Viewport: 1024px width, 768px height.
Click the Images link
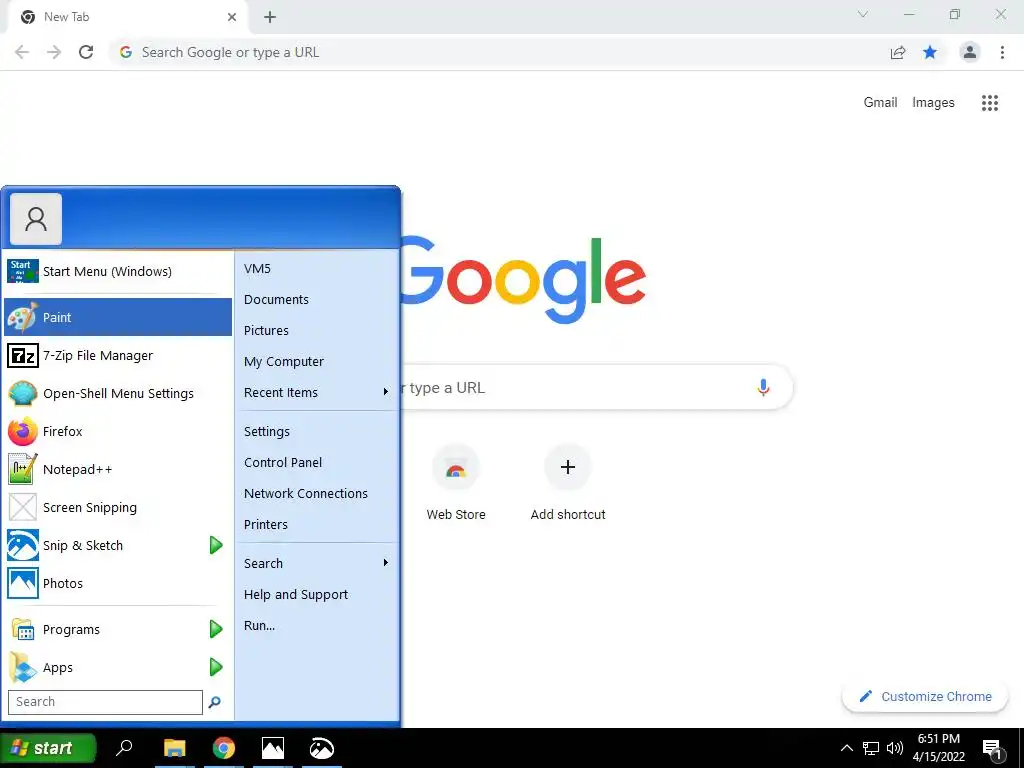coord(933,103)
